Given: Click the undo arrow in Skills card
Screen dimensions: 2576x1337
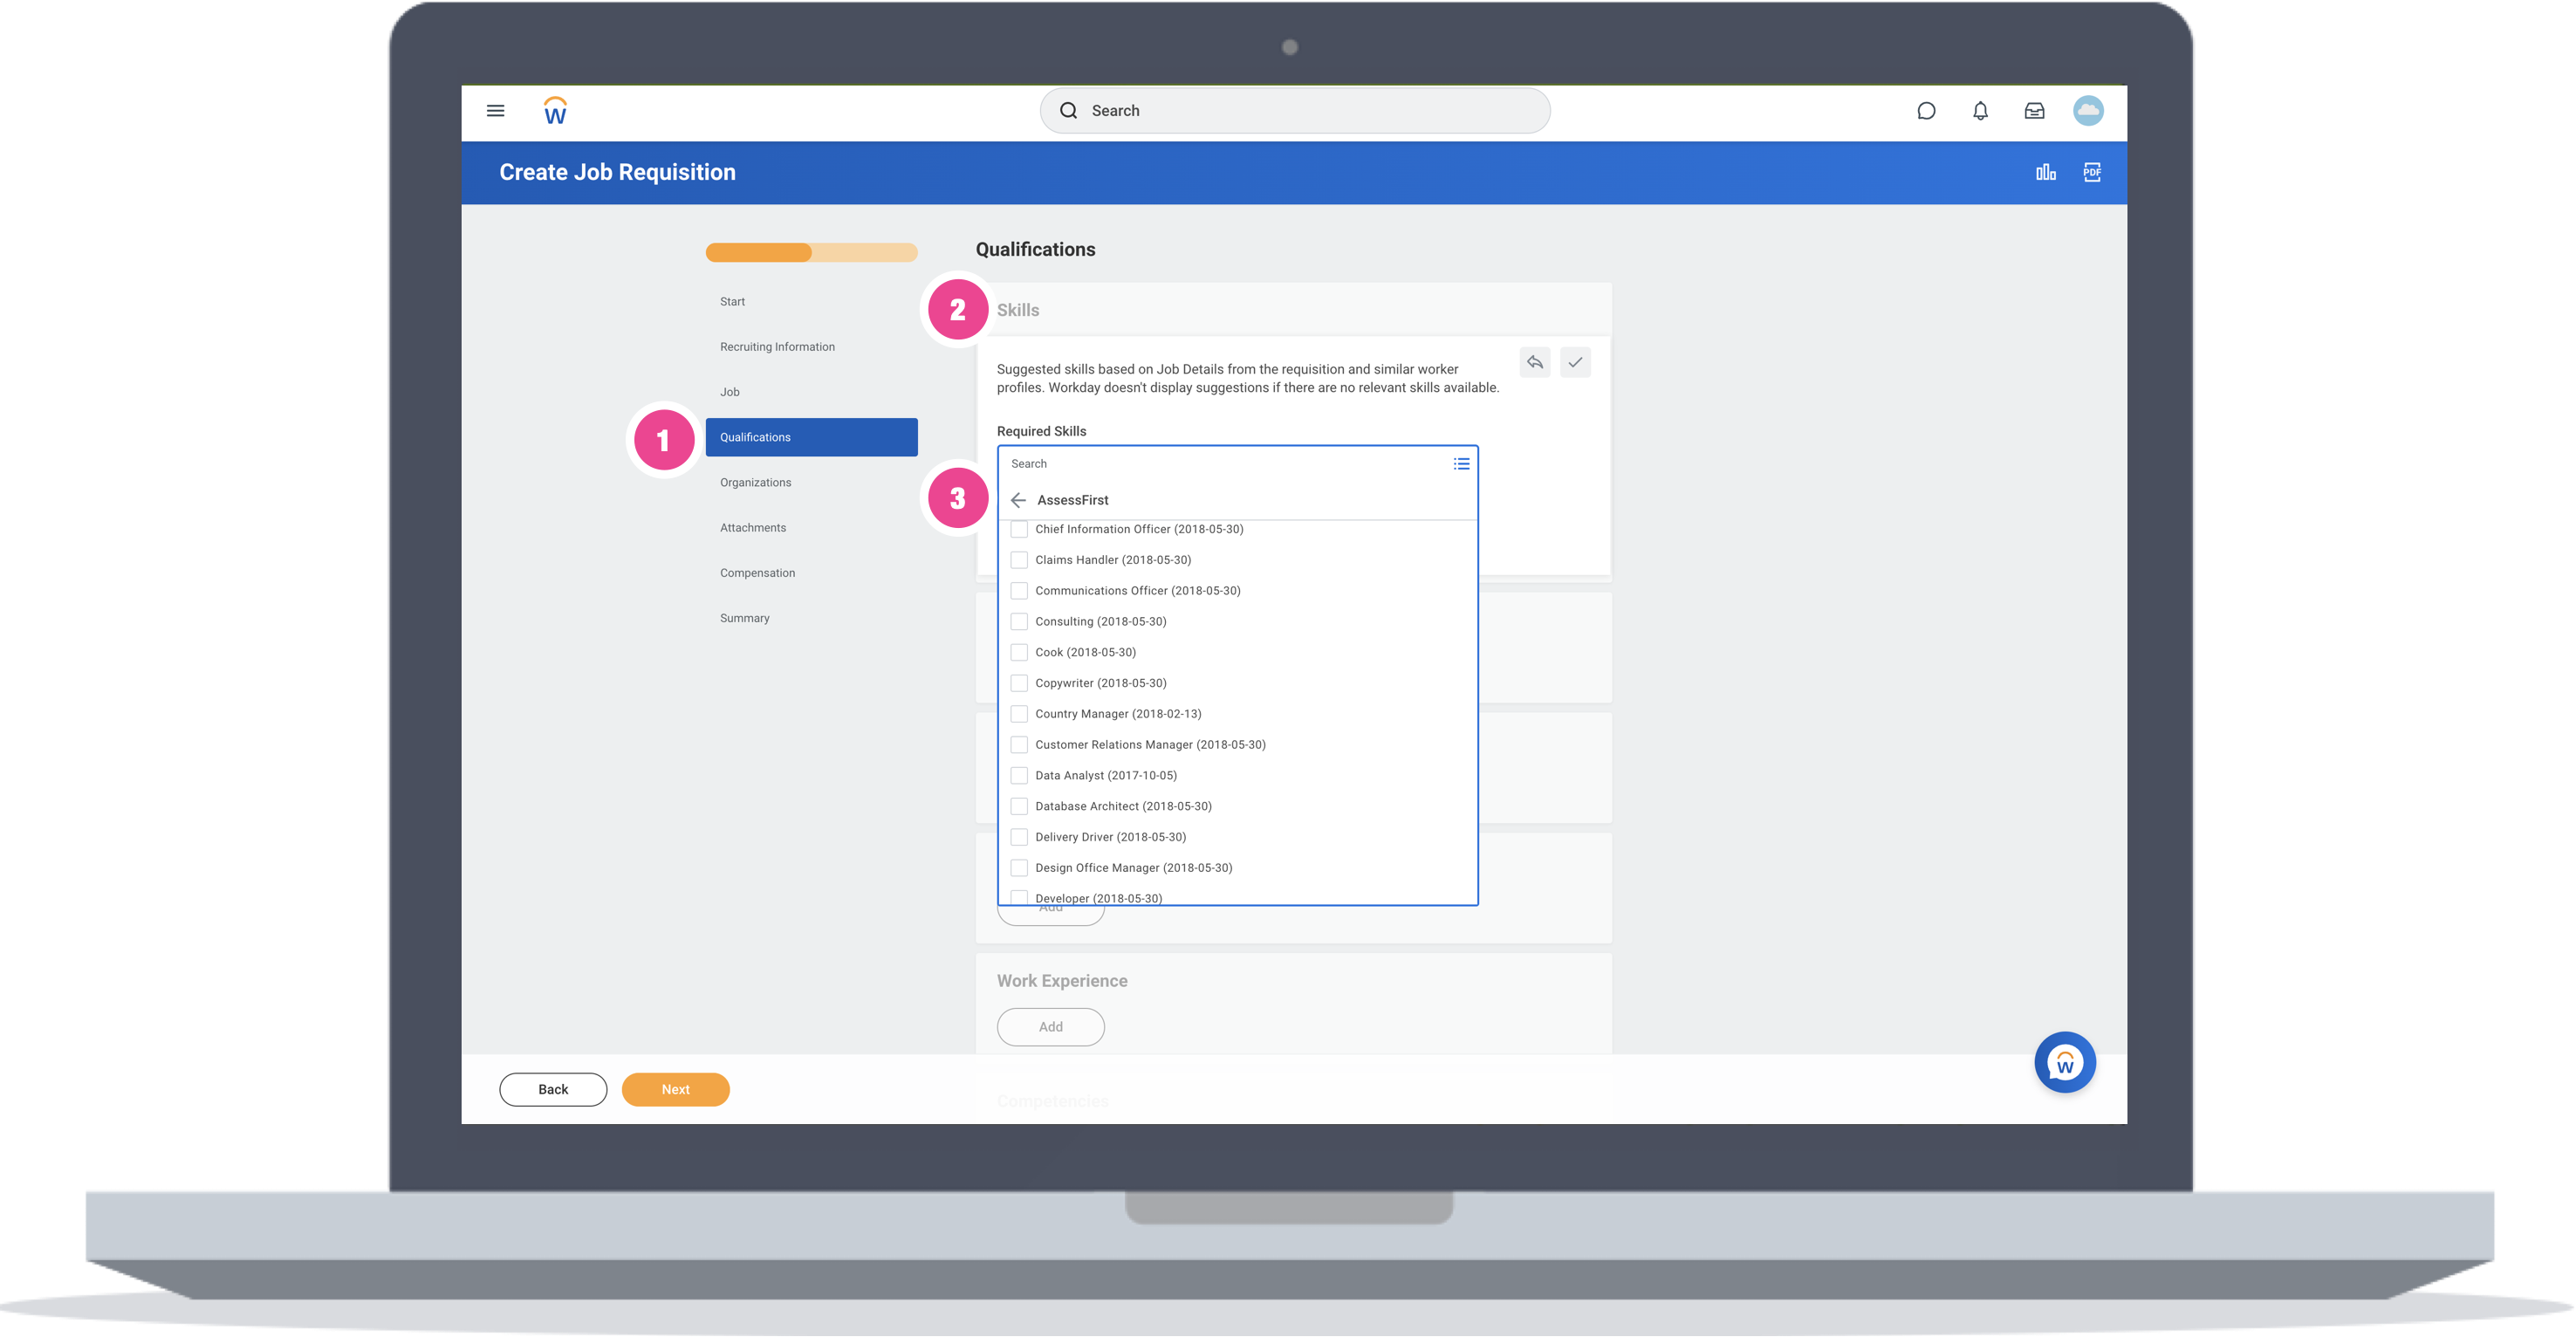Looking at the screenshot, I should (x=1535, y=362).
